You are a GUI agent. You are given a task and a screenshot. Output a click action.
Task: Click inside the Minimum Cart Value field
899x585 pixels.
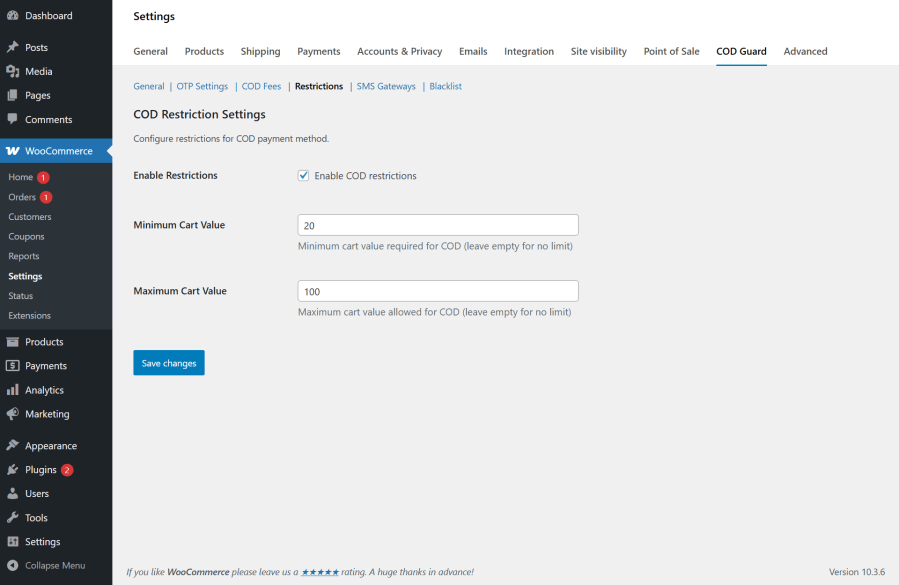click(x=437, y=224)
